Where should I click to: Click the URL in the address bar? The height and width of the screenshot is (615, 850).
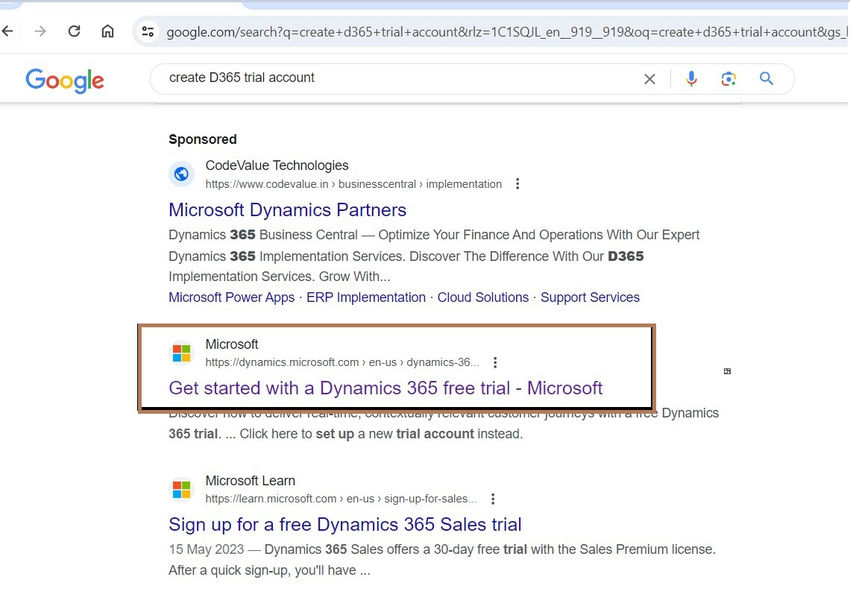pos(504,32)
